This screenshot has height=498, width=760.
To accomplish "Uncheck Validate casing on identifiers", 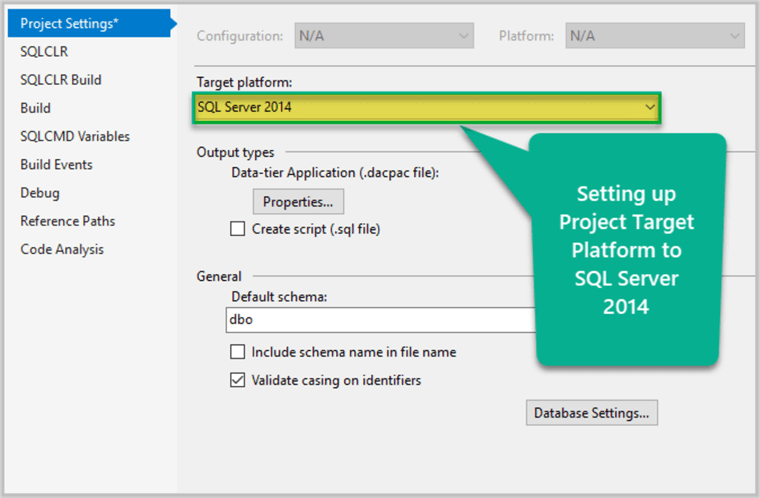I will [238, 380].
